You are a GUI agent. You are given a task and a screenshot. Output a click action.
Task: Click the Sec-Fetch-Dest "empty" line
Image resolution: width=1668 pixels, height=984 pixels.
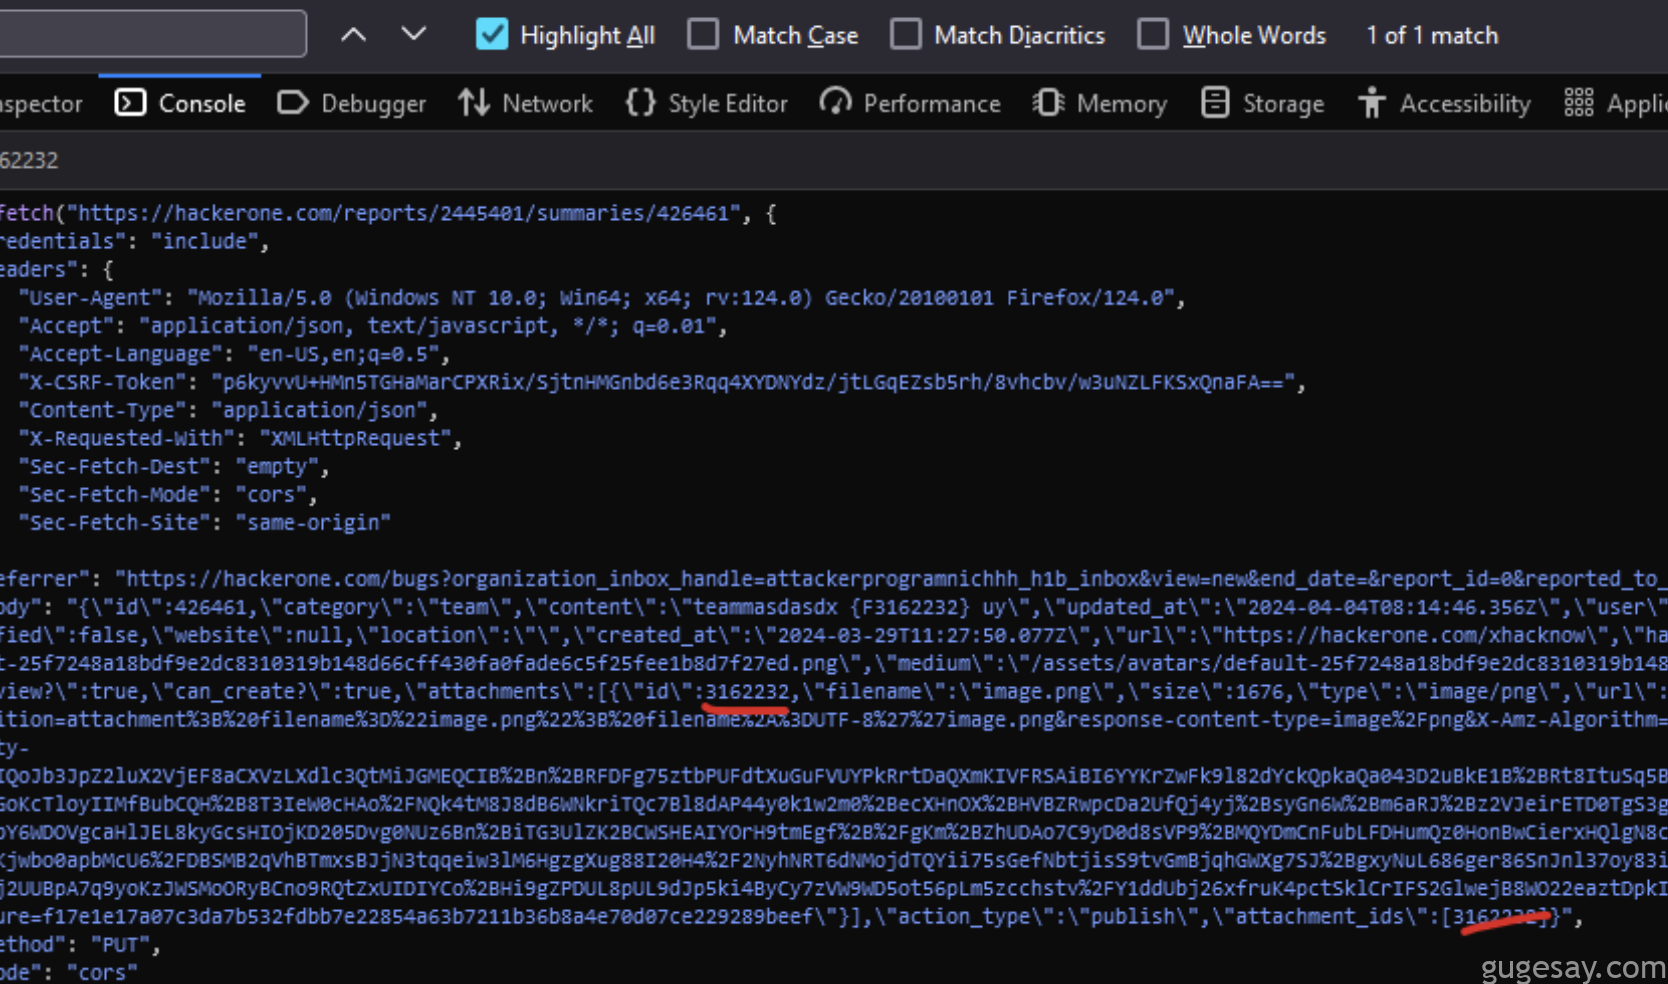(174, 466)
